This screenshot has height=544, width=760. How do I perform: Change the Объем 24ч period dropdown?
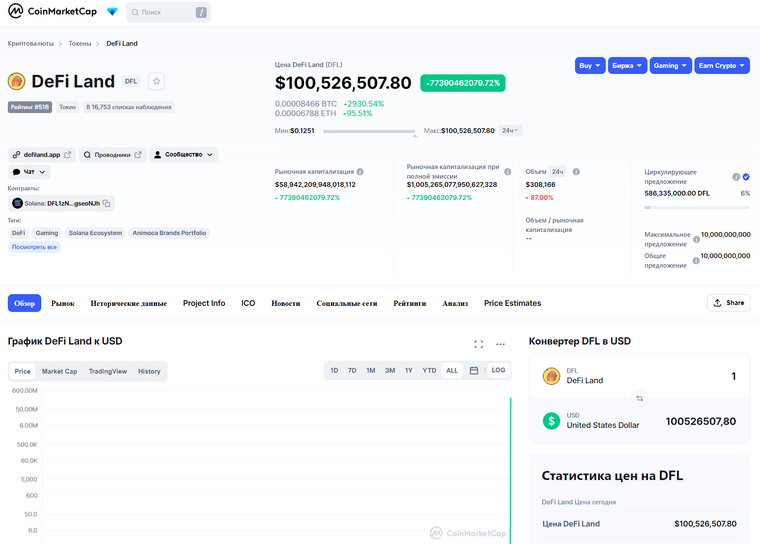coord(558,172)
